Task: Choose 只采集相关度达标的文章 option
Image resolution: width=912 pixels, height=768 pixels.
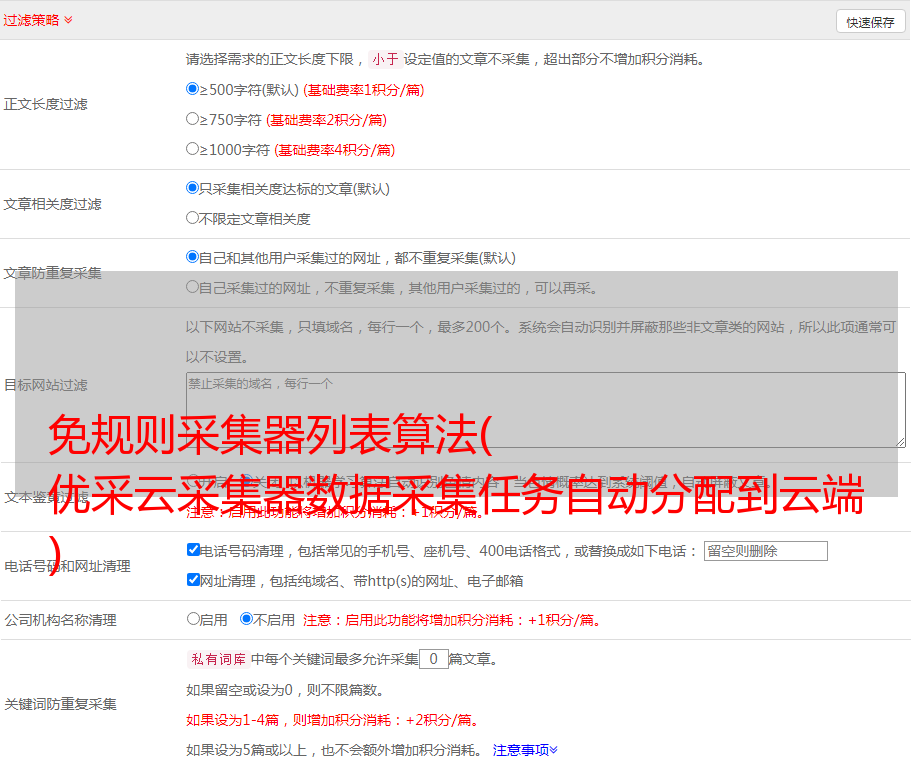Action: (x=192, y=188)
